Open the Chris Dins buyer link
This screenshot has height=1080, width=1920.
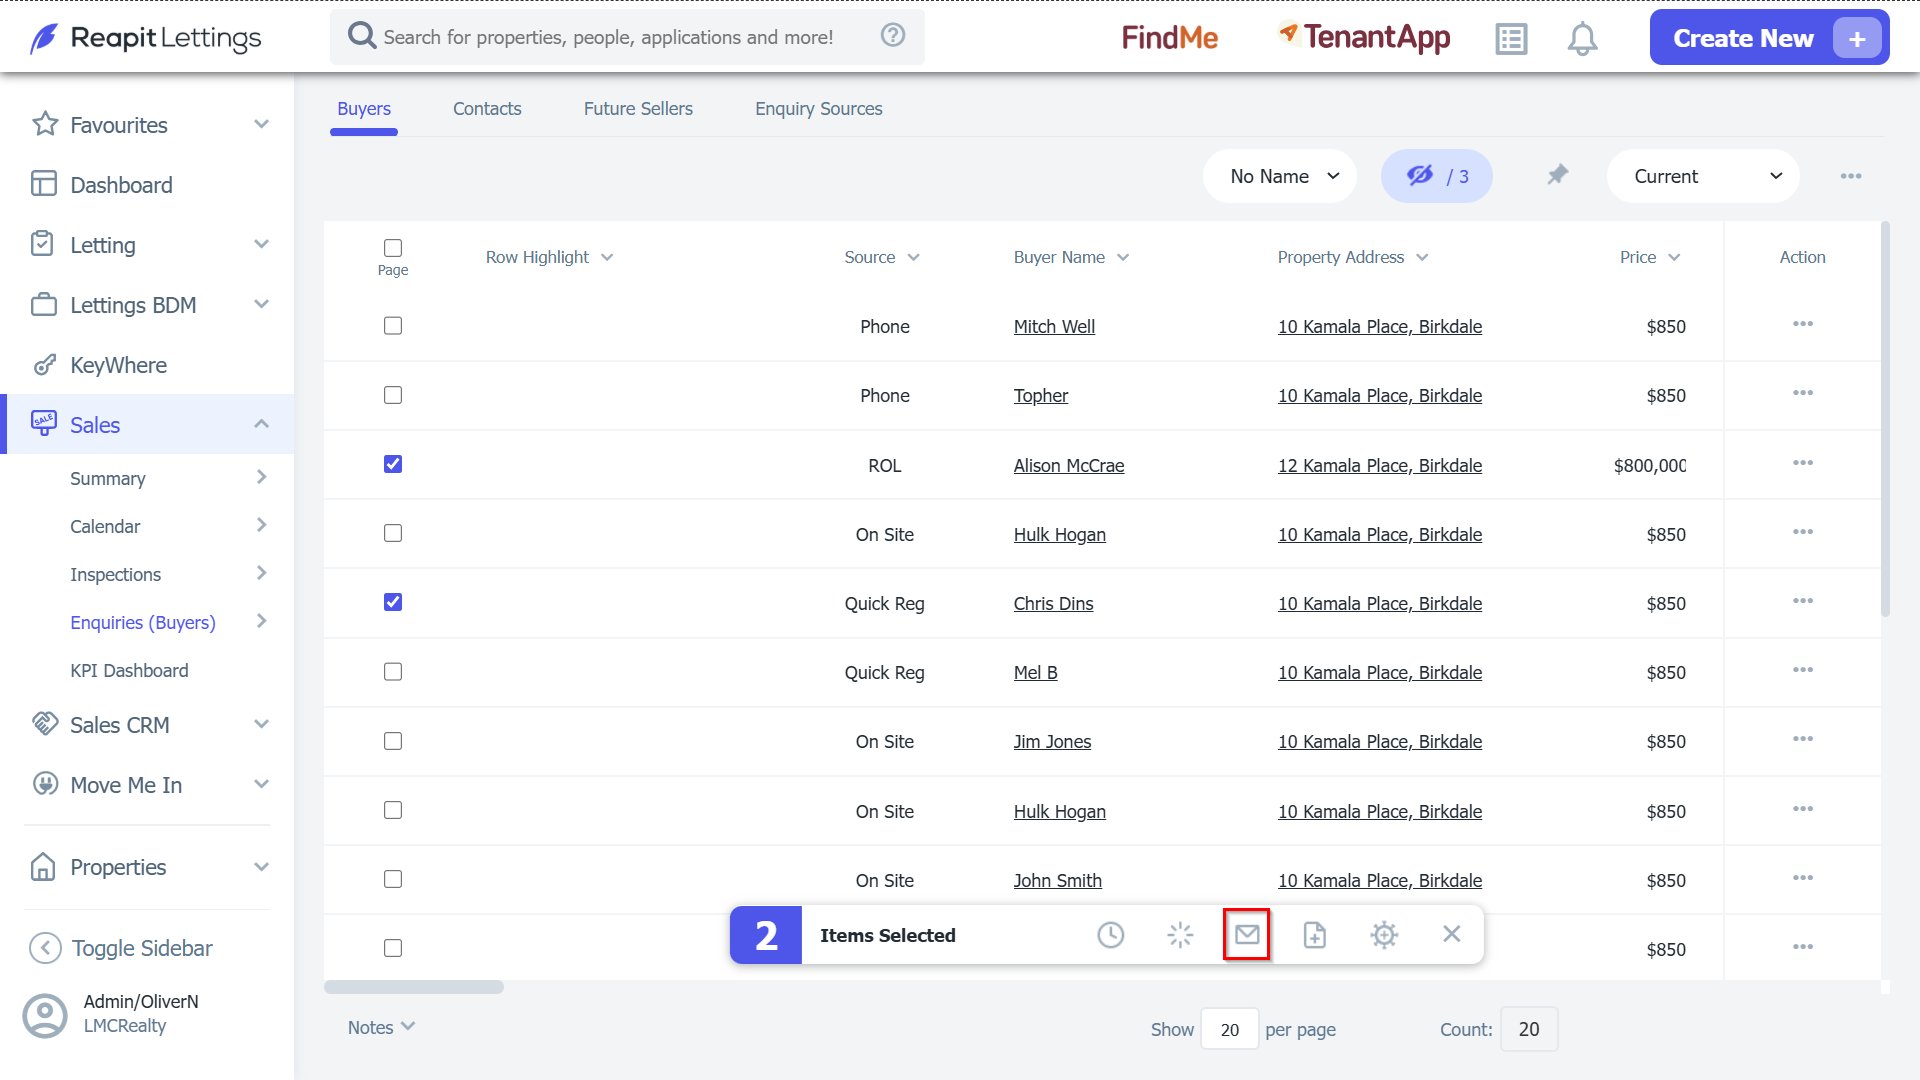click(1053, 604)
